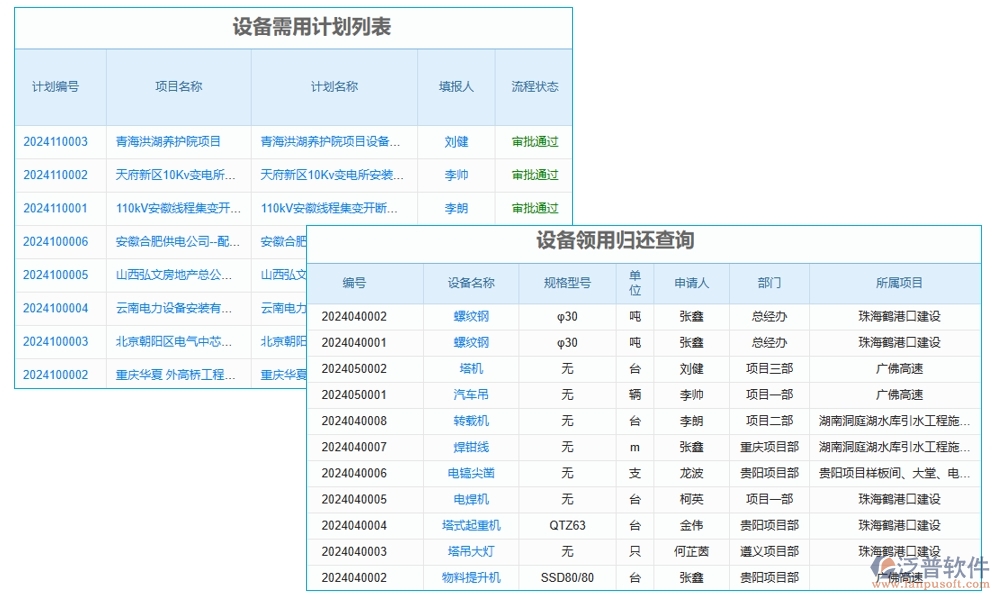The height and width of the screenshot is (600, 1000).
Task: Click the 焊钳线 equipment name
Action: click(469, 447)
